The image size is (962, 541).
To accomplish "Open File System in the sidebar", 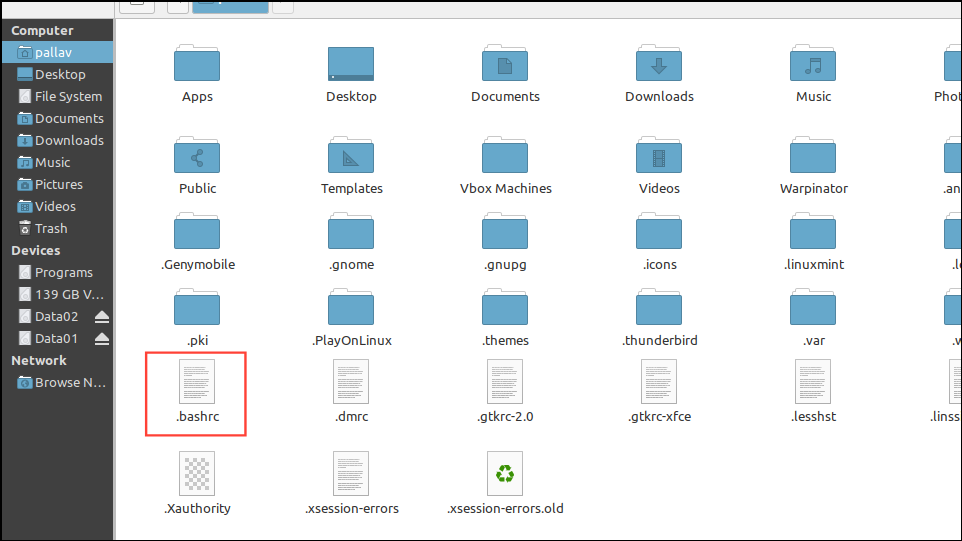I will 58,96.
